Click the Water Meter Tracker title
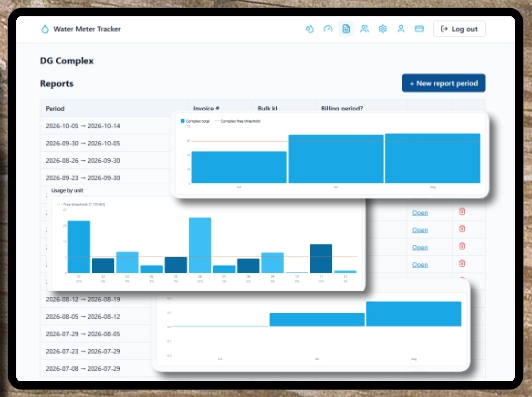 pyautogui.click(x=87, y=29)
